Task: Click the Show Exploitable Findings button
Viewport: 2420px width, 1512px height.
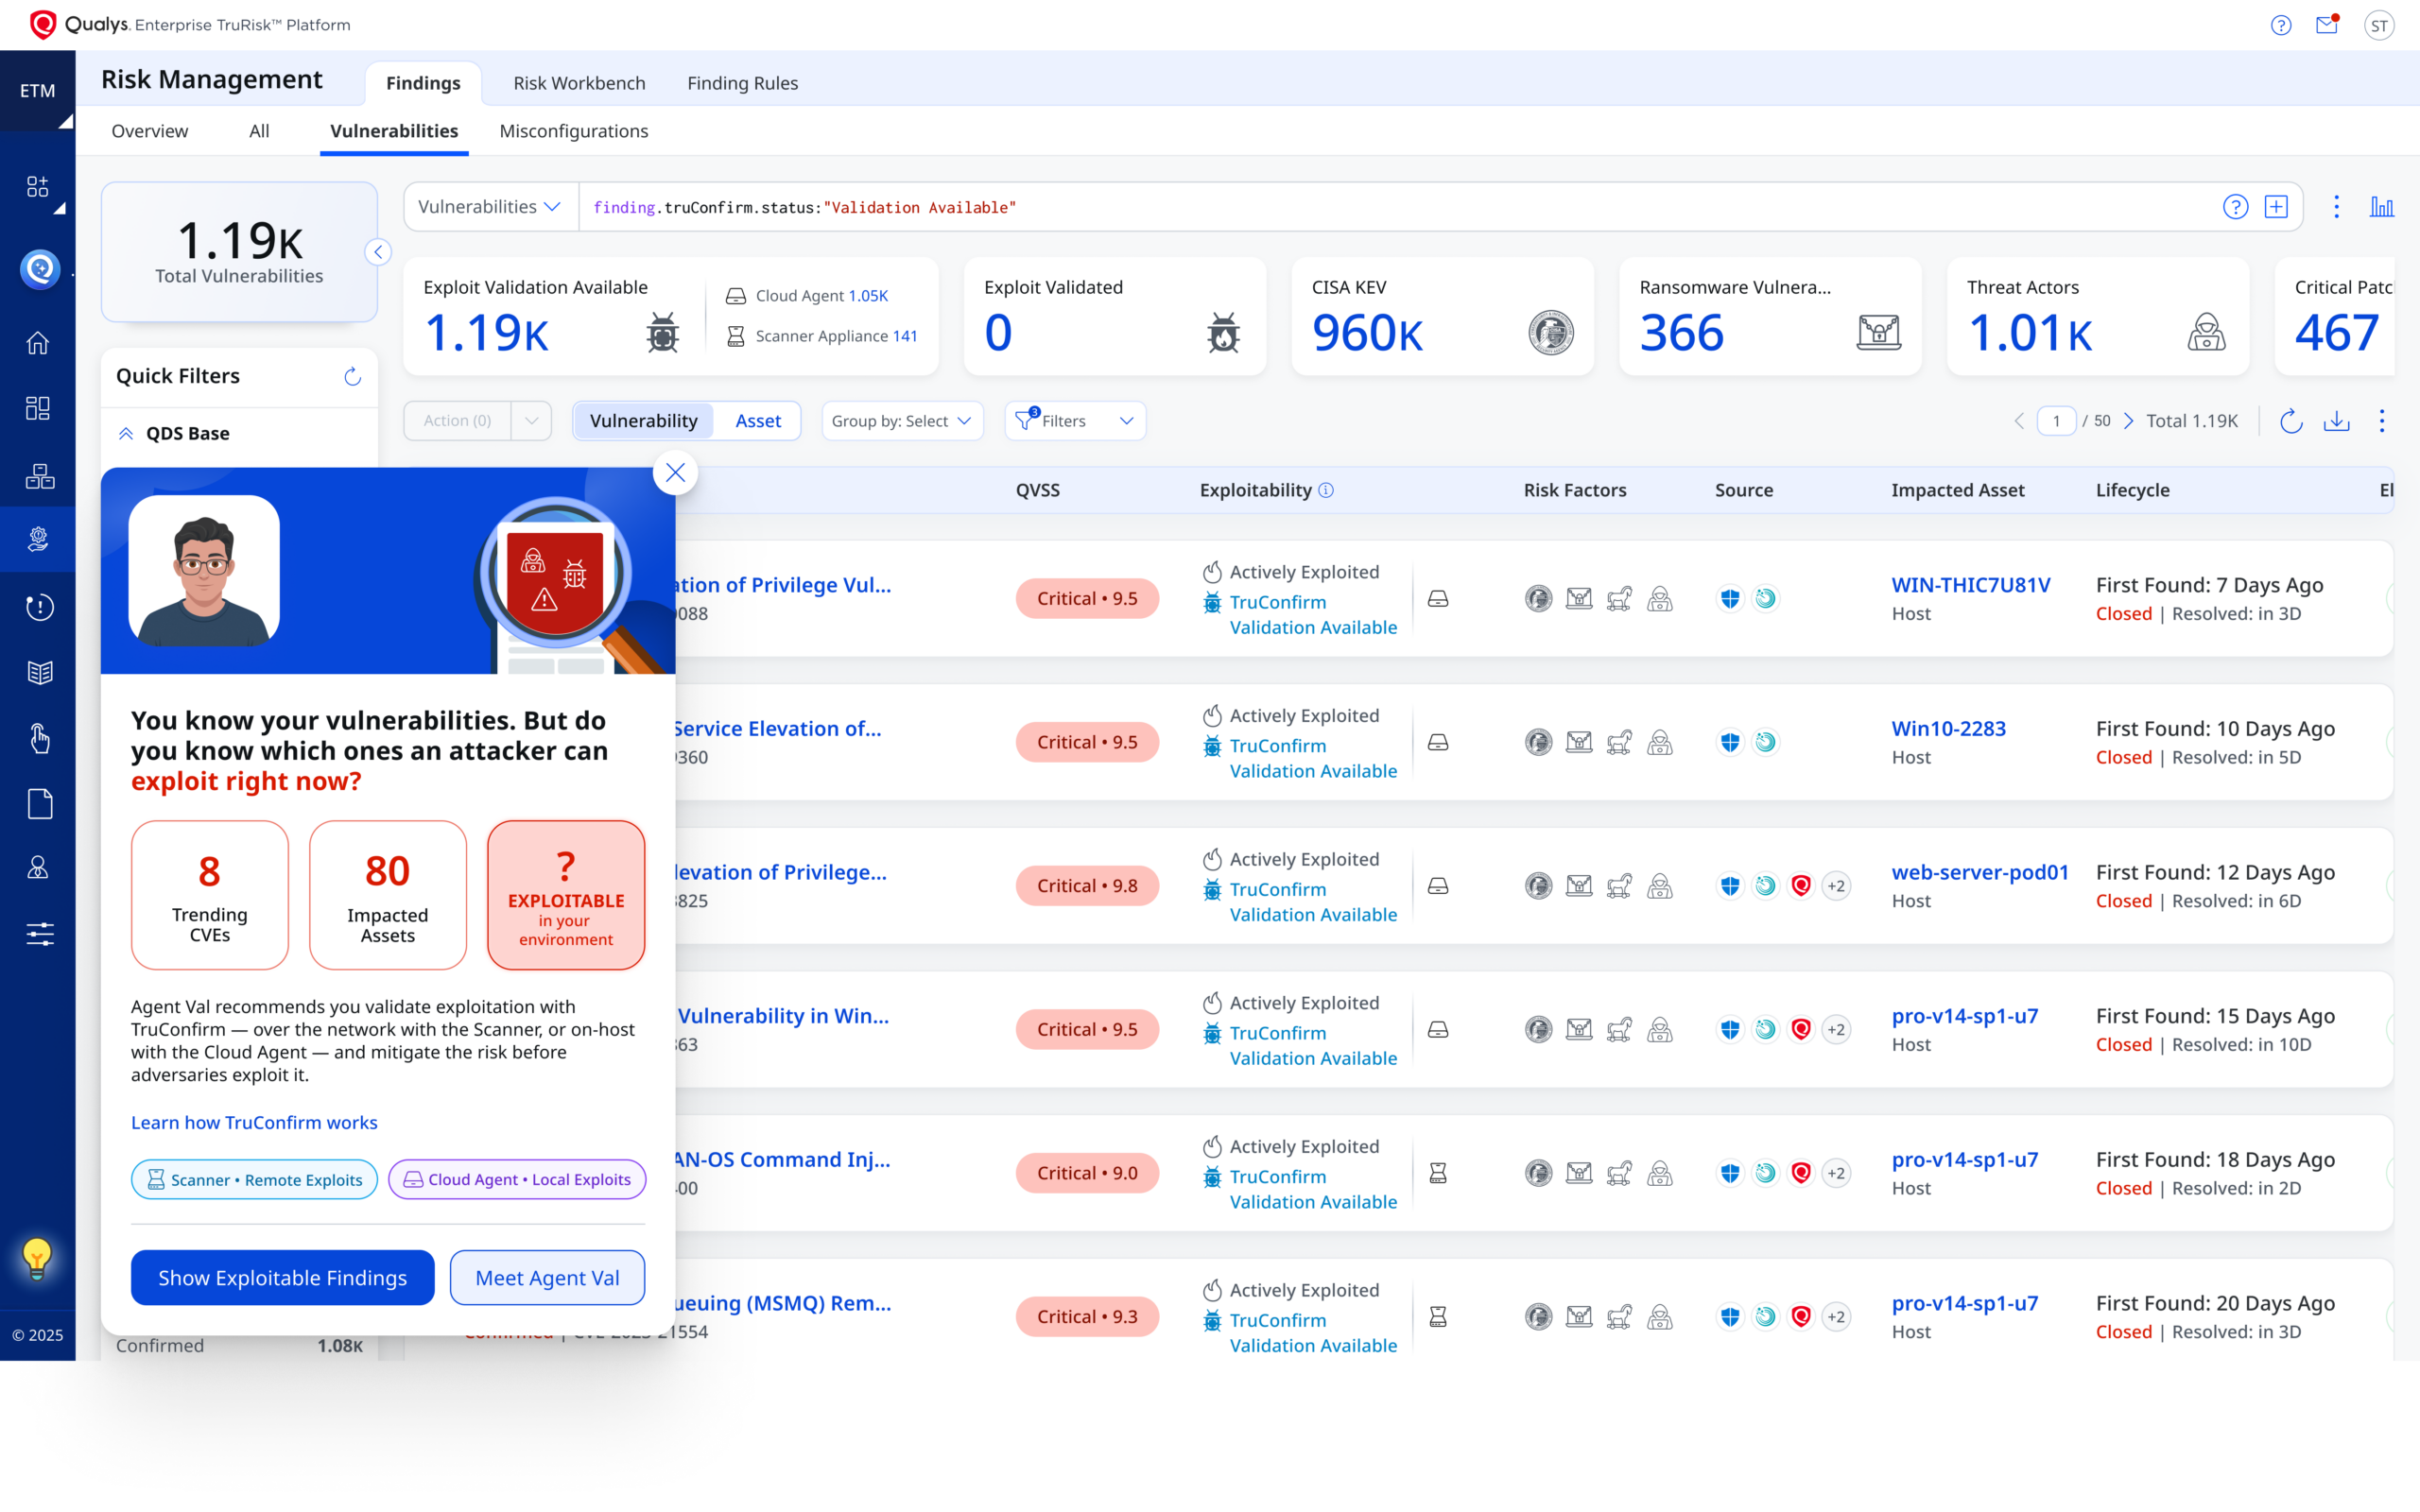Action: pyautogui.click(x=282, y=1277)
